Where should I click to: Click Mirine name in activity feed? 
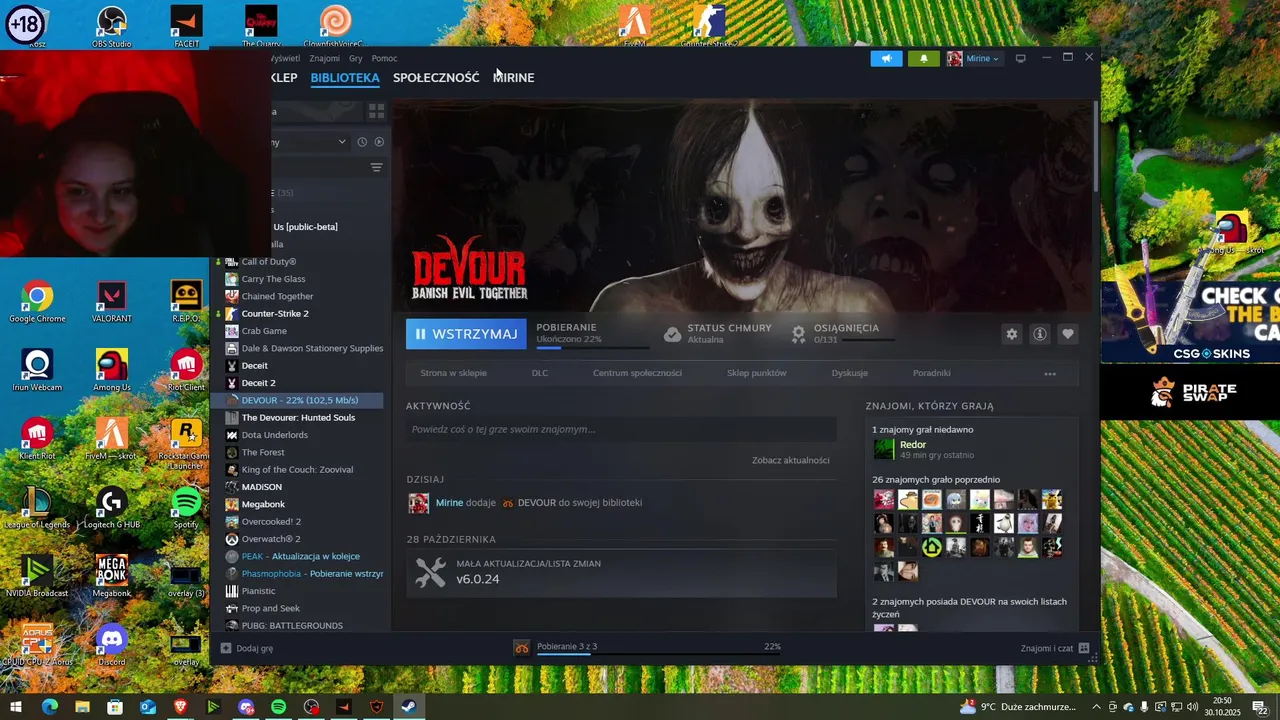(x=449, y=503)
